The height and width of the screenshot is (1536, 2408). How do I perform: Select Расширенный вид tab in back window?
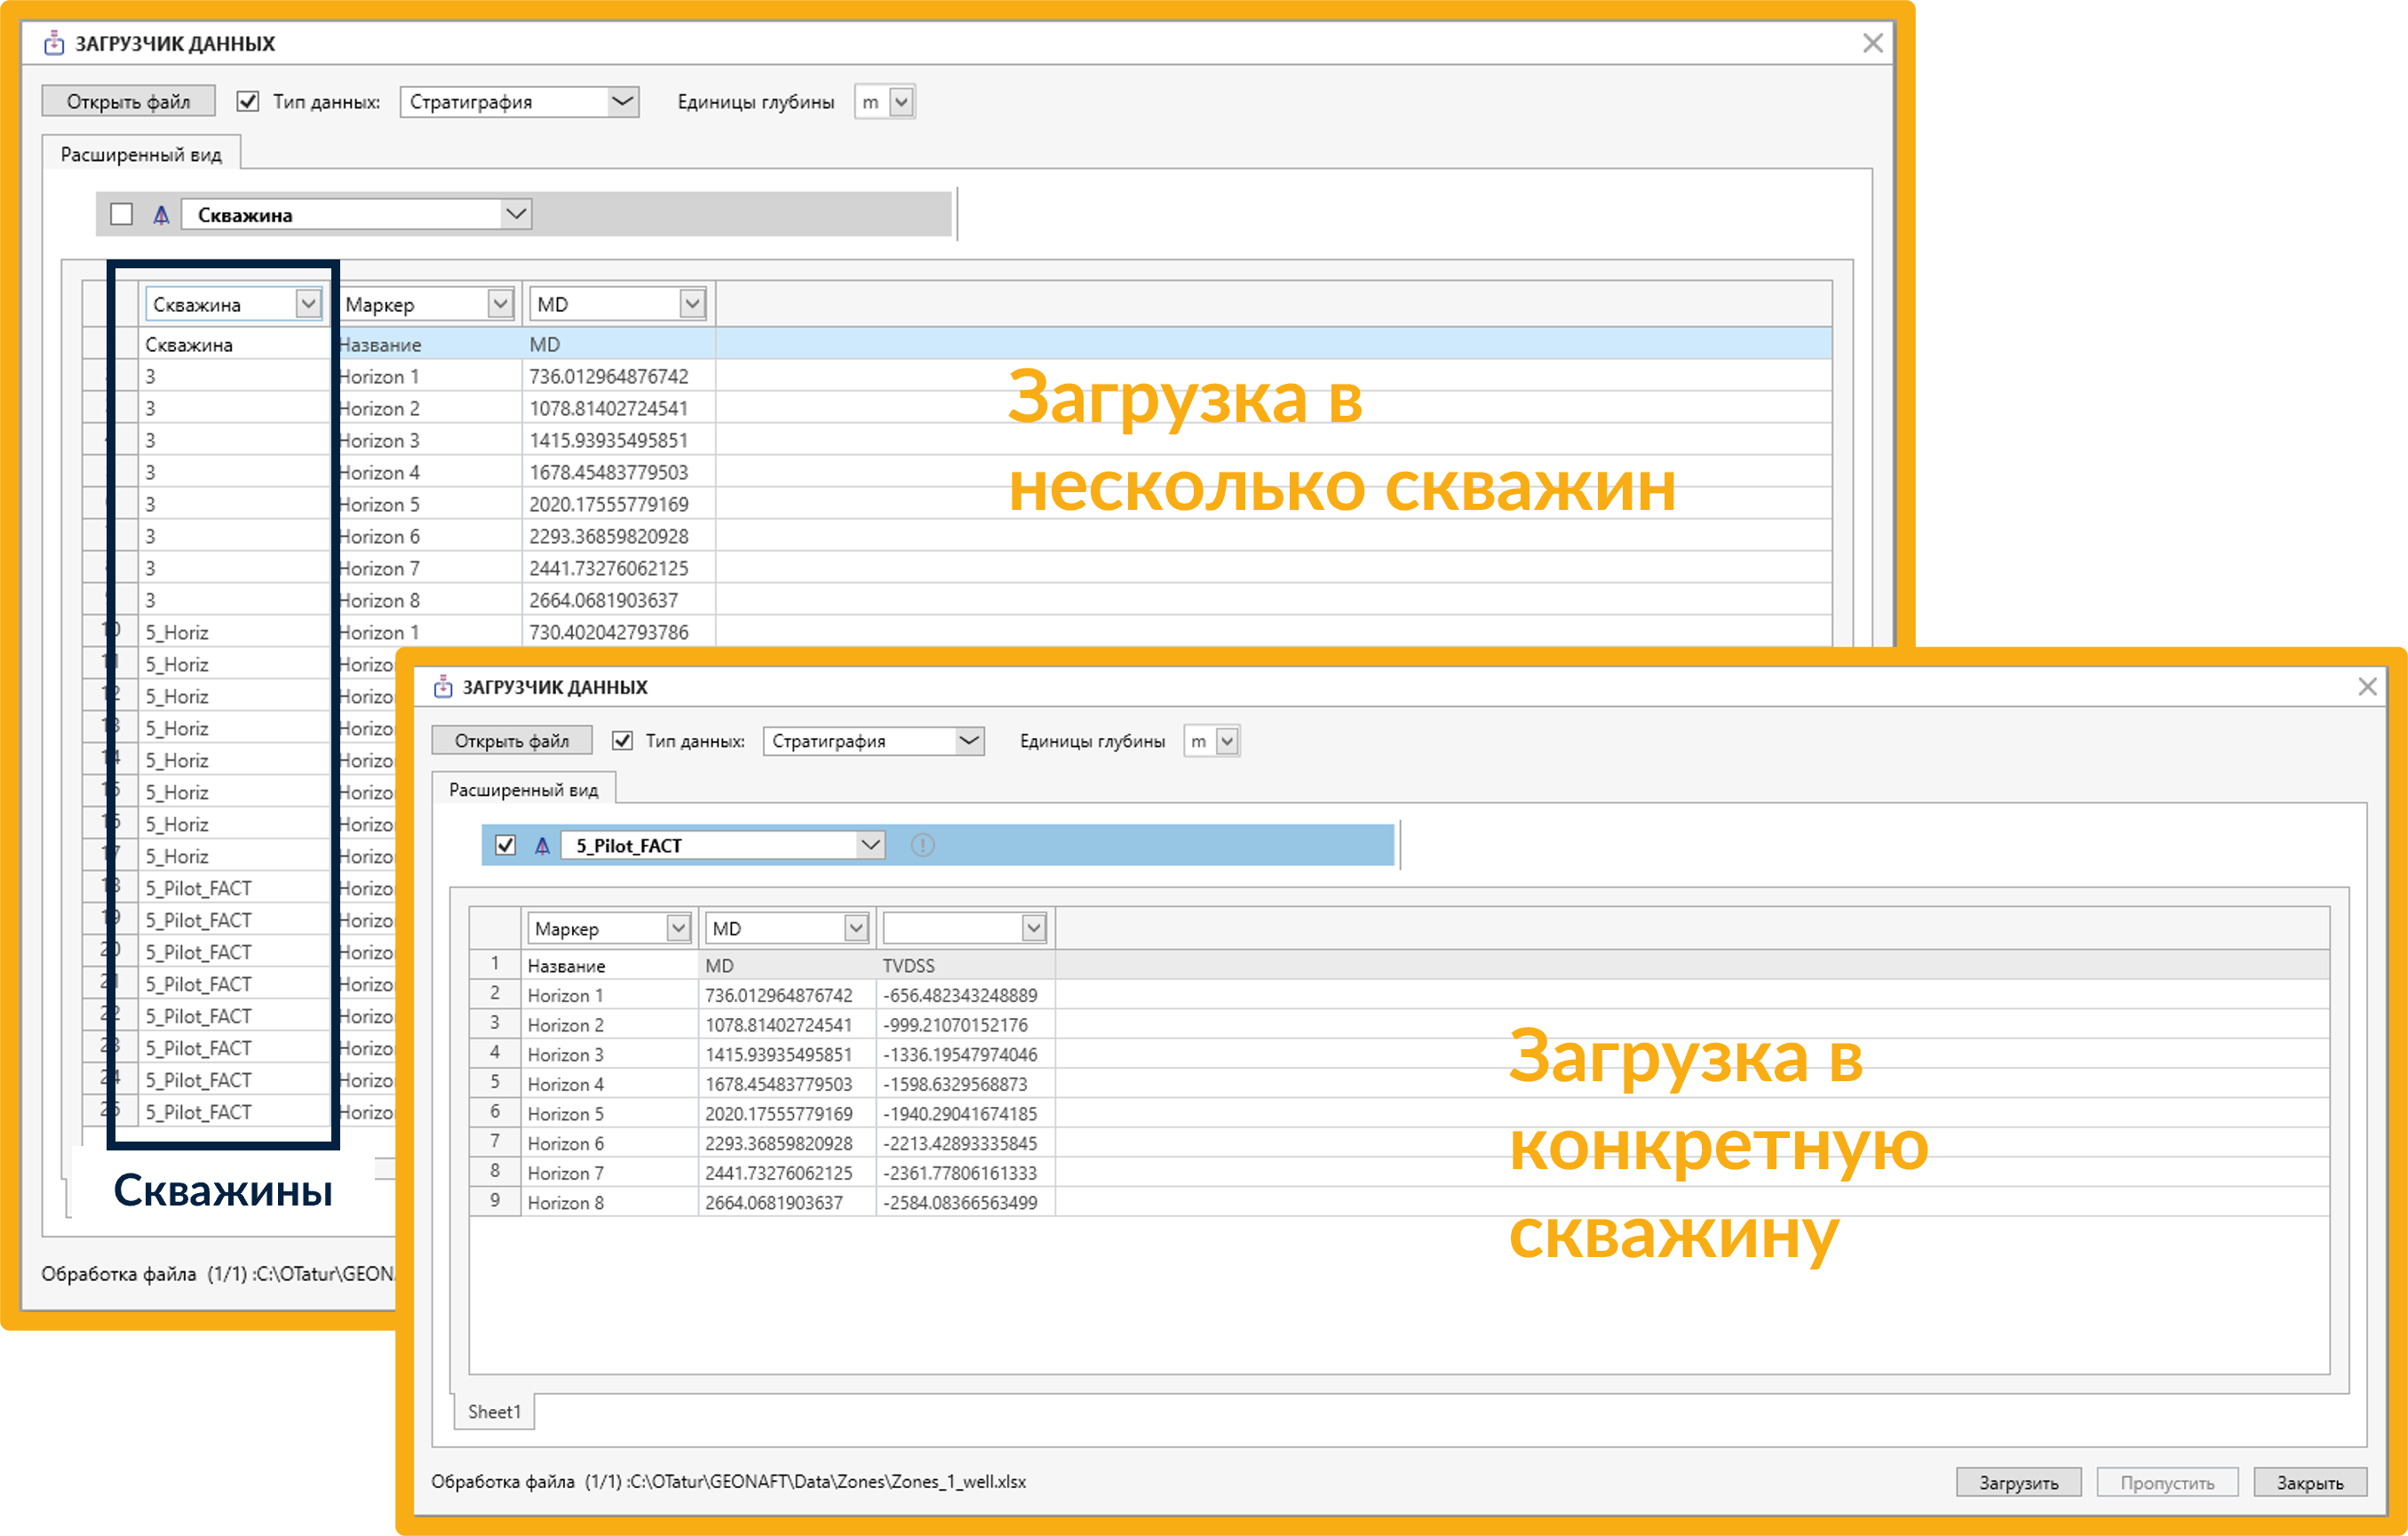141,154
